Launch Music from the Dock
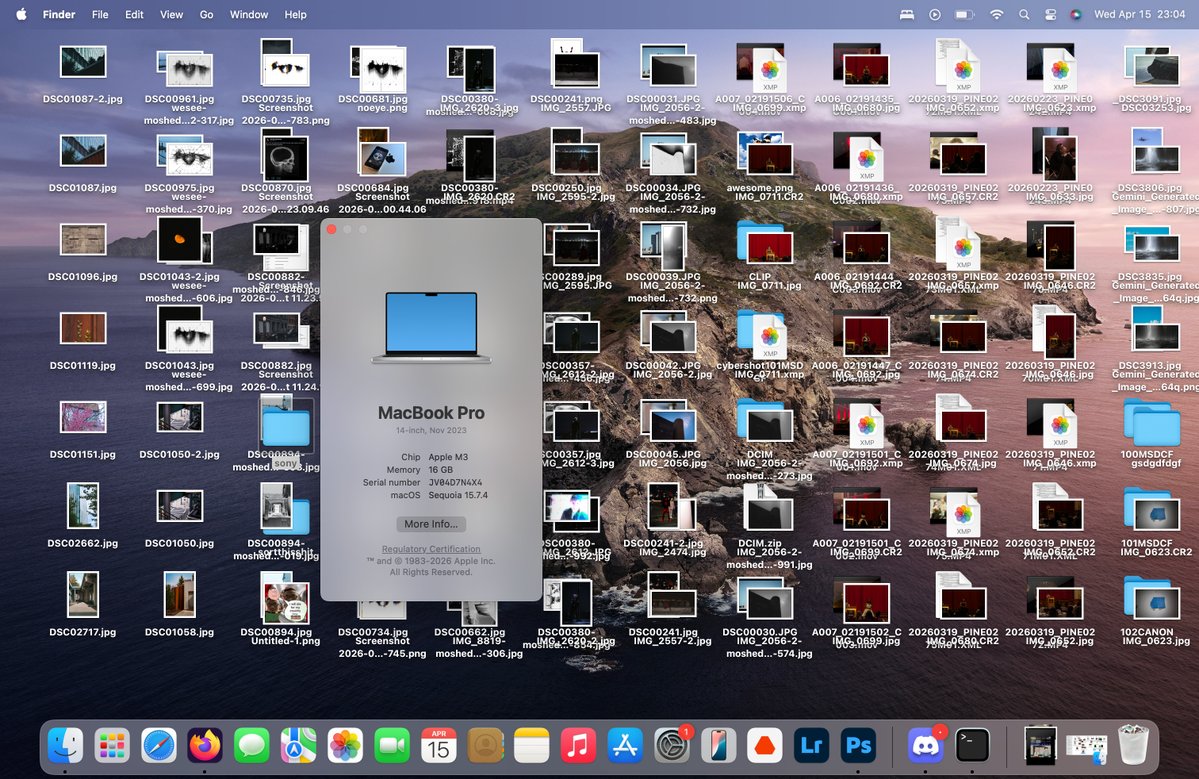The height and width of the screenshot is (779, 1199). pyautogui.click(x=578, y=745)
